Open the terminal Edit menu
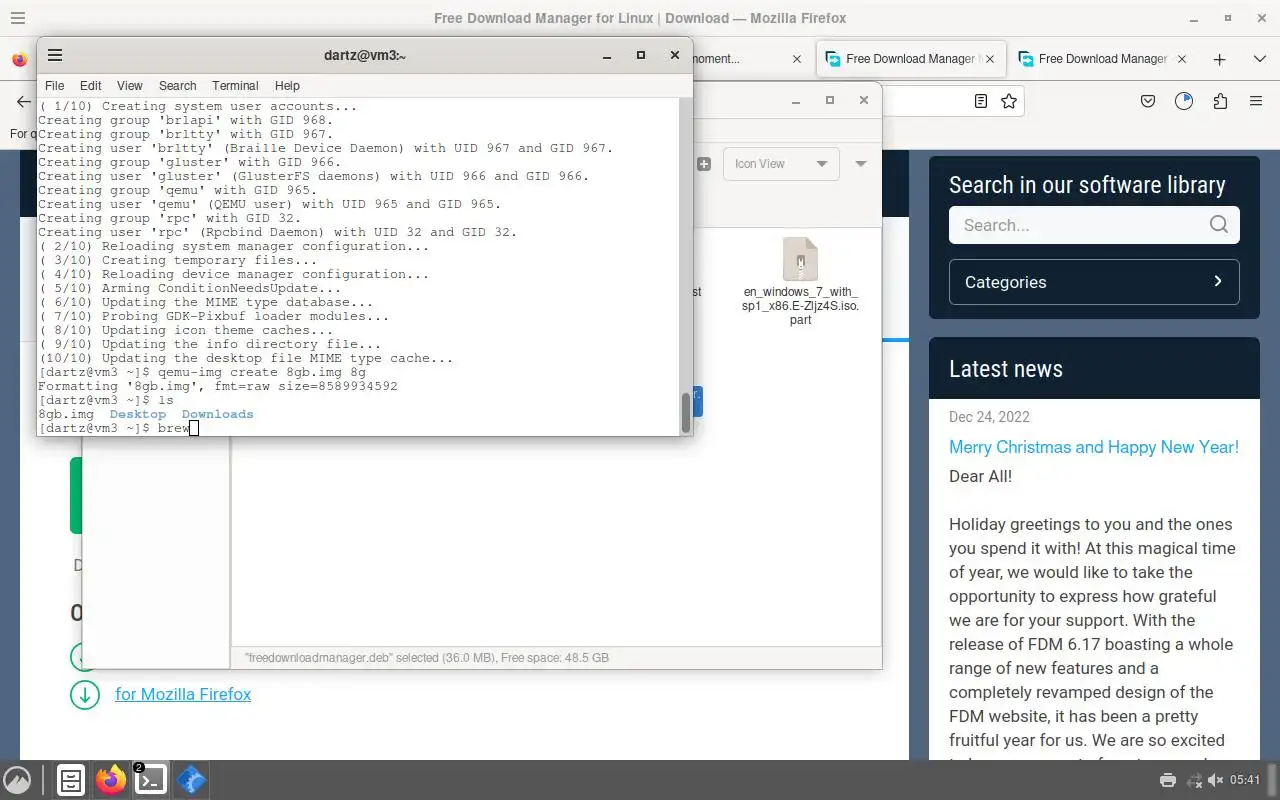1280x800 pixels. tap(91, 86)
